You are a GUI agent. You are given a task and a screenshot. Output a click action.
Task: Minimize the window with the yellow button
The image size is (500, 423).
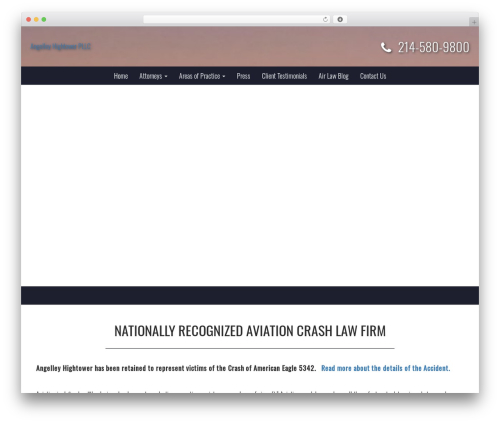[36, 19]
